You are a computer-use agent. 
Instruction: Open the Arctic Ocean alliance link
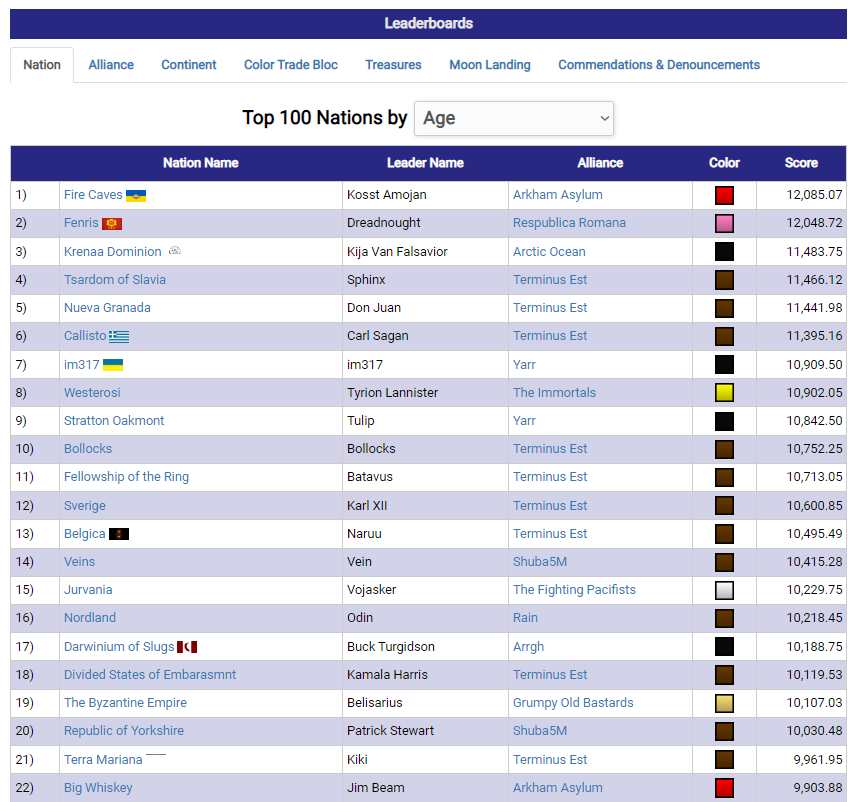tap(549, 251)
